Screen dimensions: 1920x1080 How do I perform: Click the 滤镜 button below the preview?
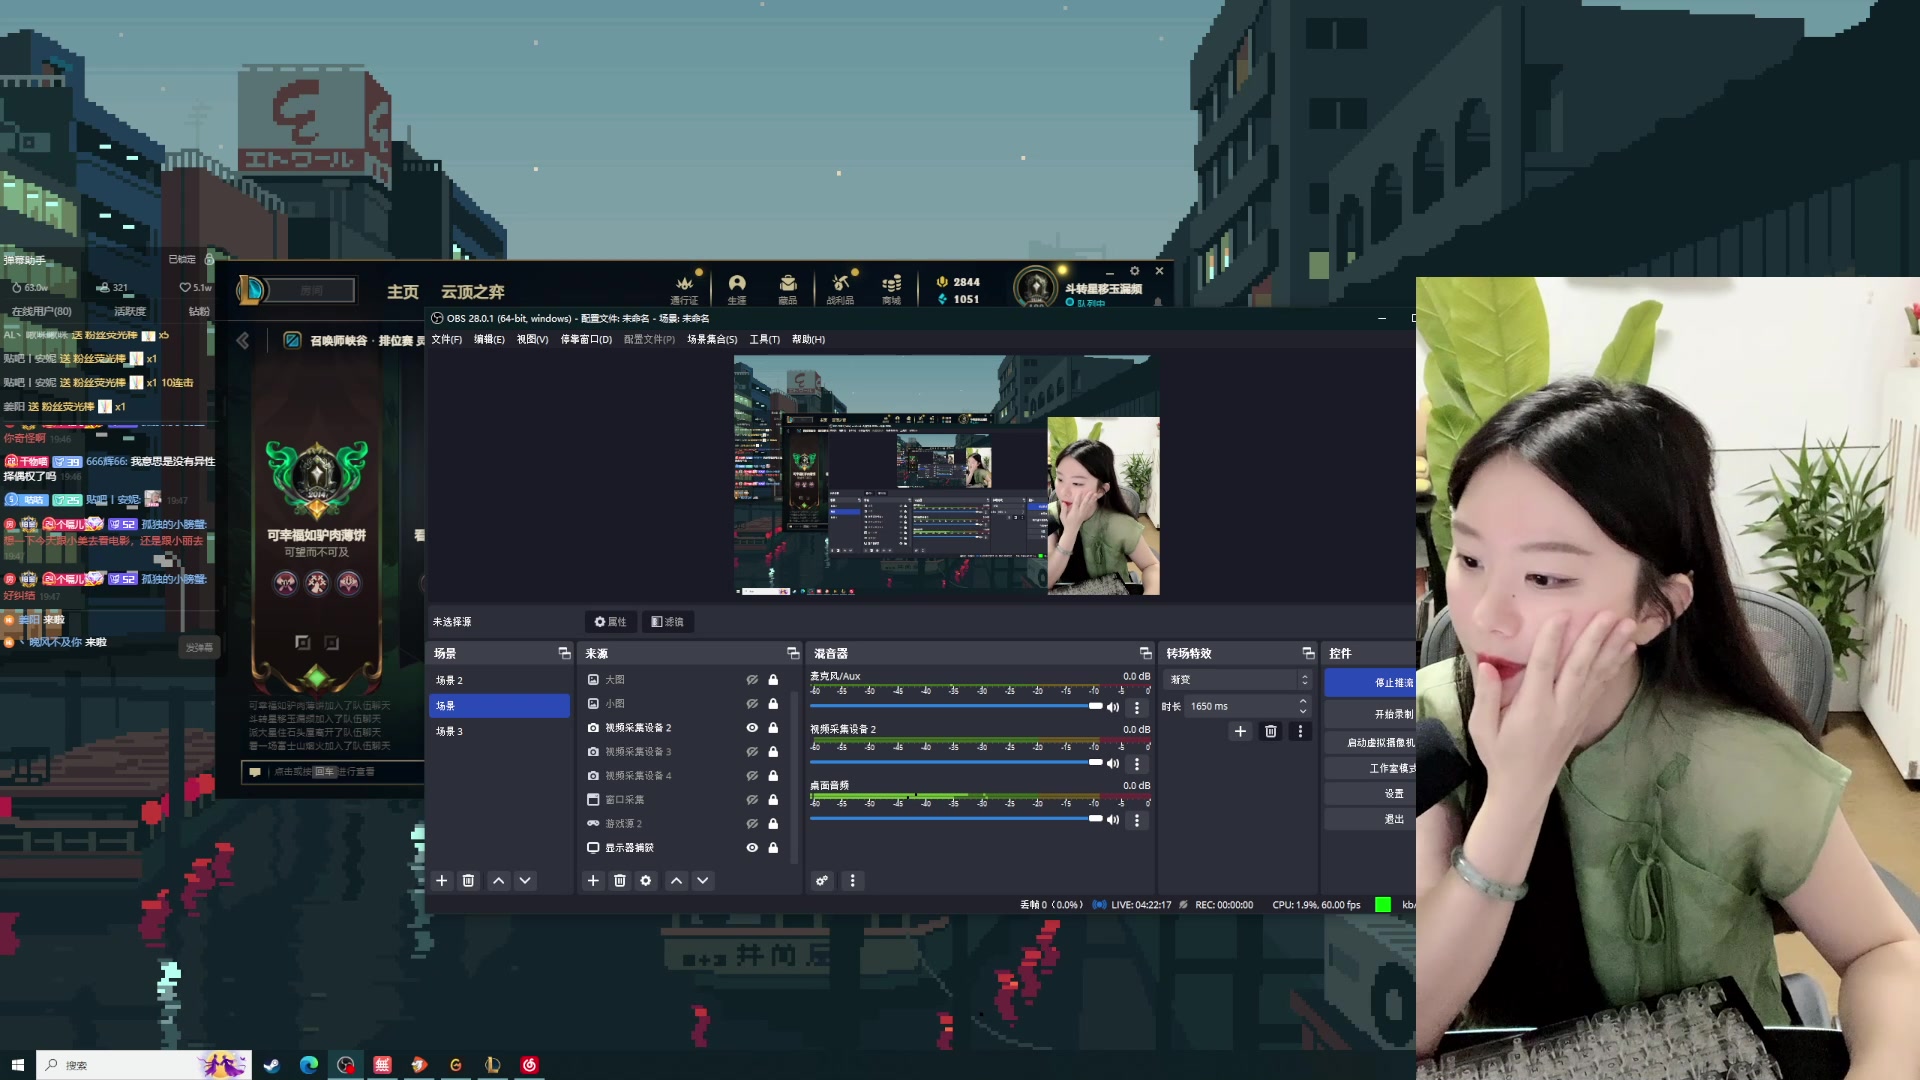click(x=668, y=622)
